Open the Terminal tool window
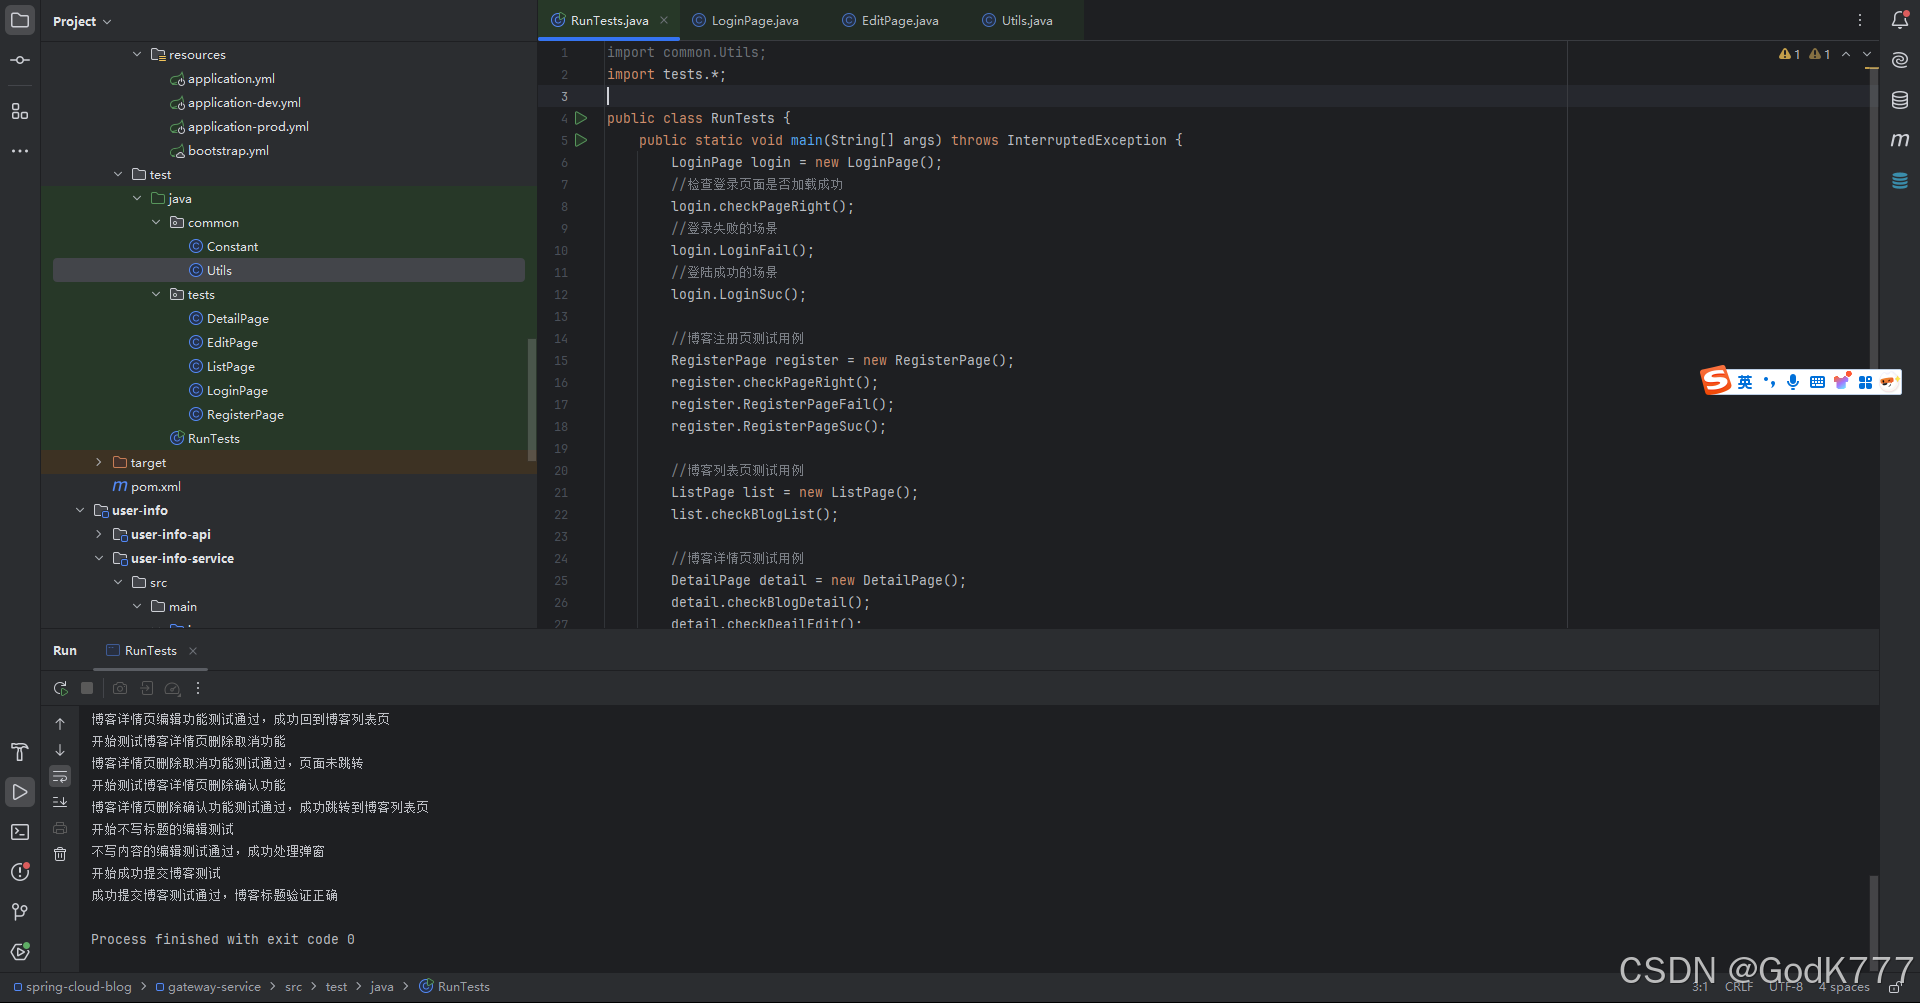The image size is (1920, 1003). (20, 832)
